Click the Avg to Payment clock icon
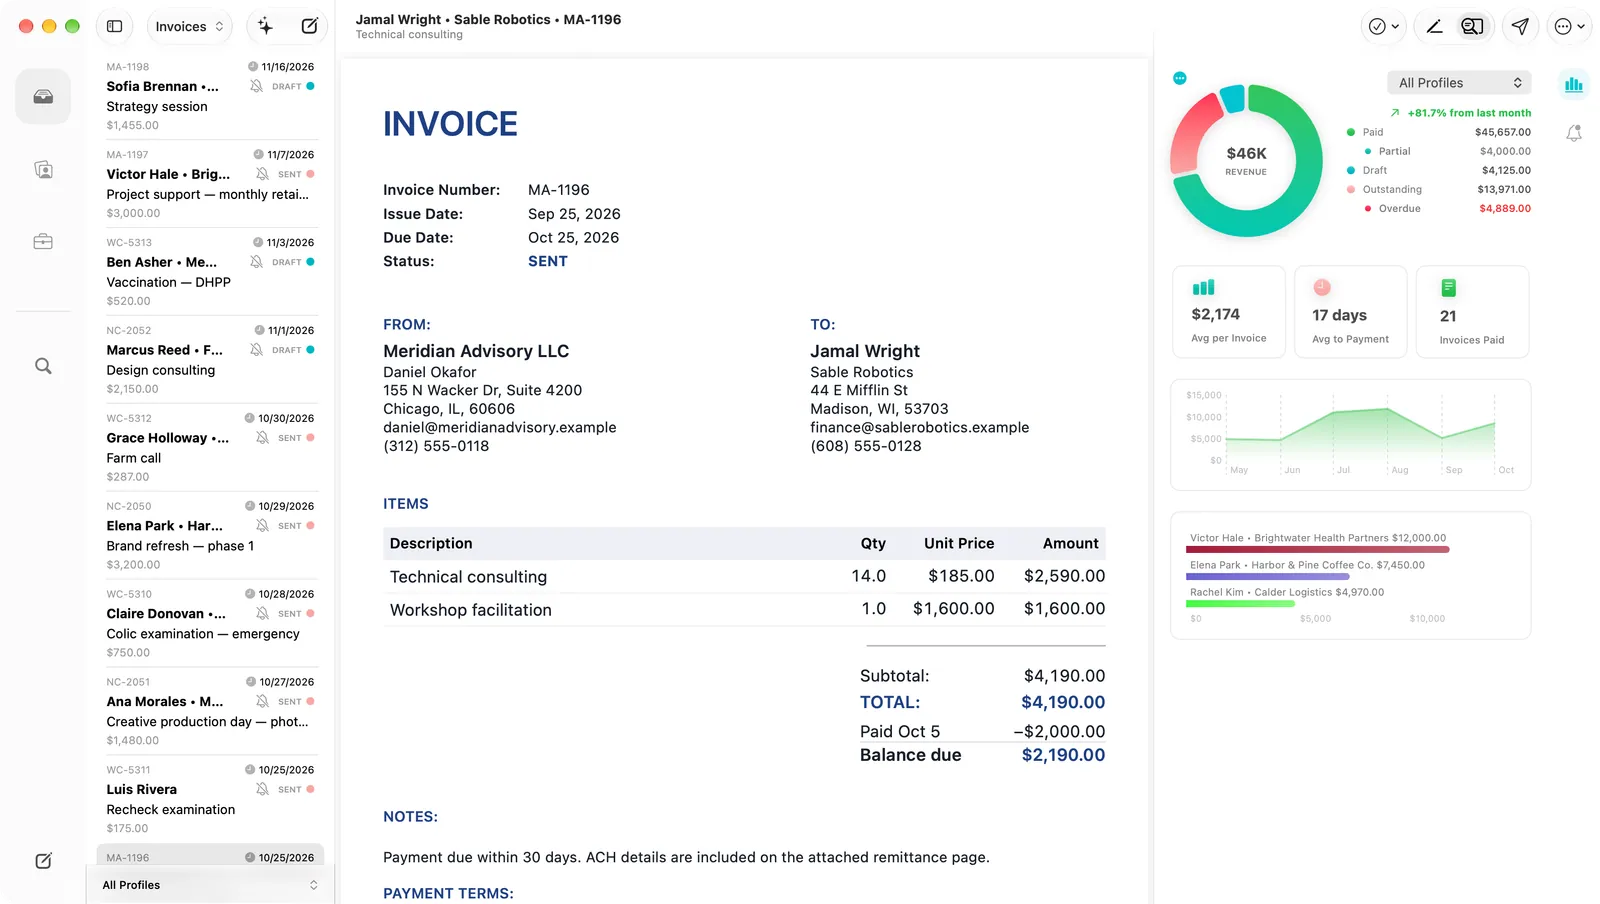The image size is (1600, 904). point(1322,287)
